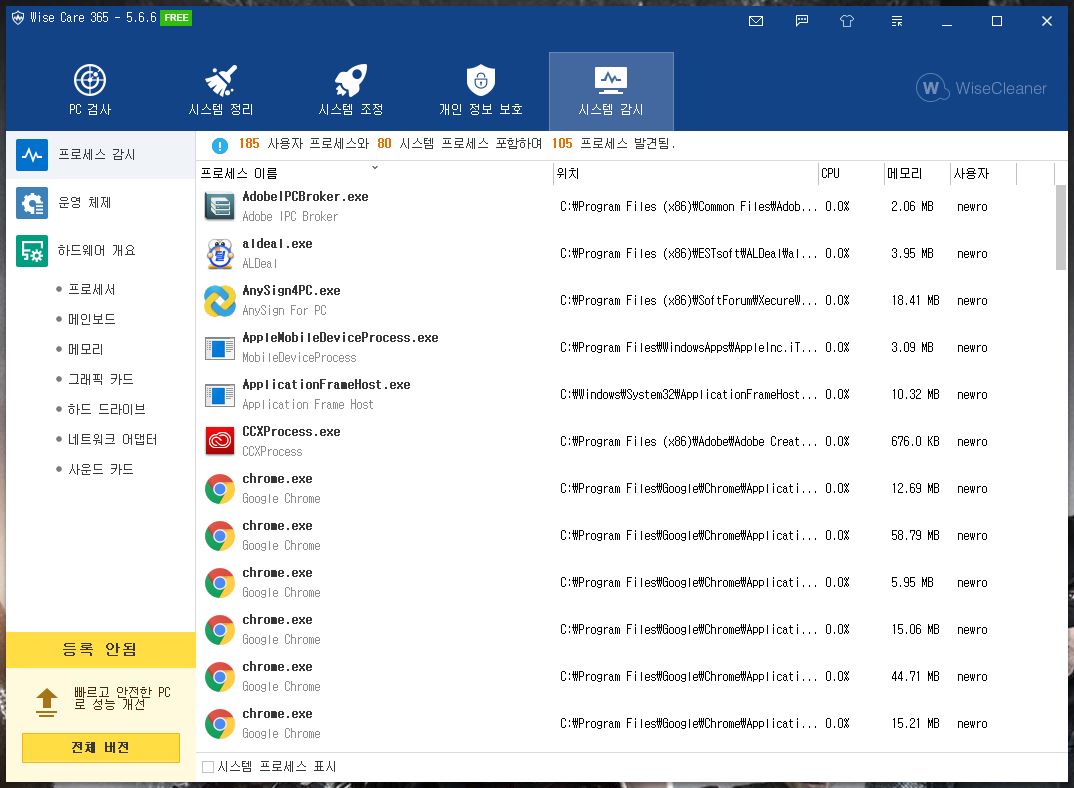The height and width of the screenshot is (788, 1074).
Task: Open the PC 검사 checkup tab
Action: (90, 90)
